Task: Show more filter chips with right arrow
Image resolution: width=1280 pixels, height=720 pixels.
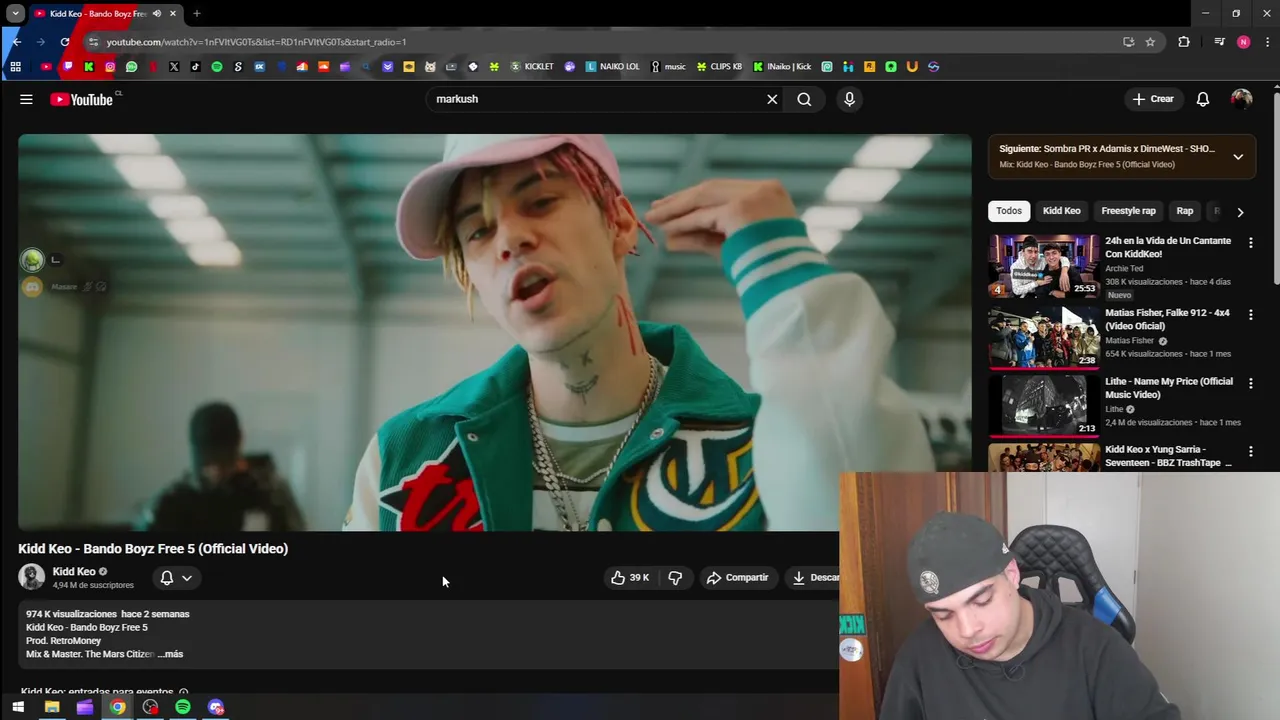Action: point(1240,212)
